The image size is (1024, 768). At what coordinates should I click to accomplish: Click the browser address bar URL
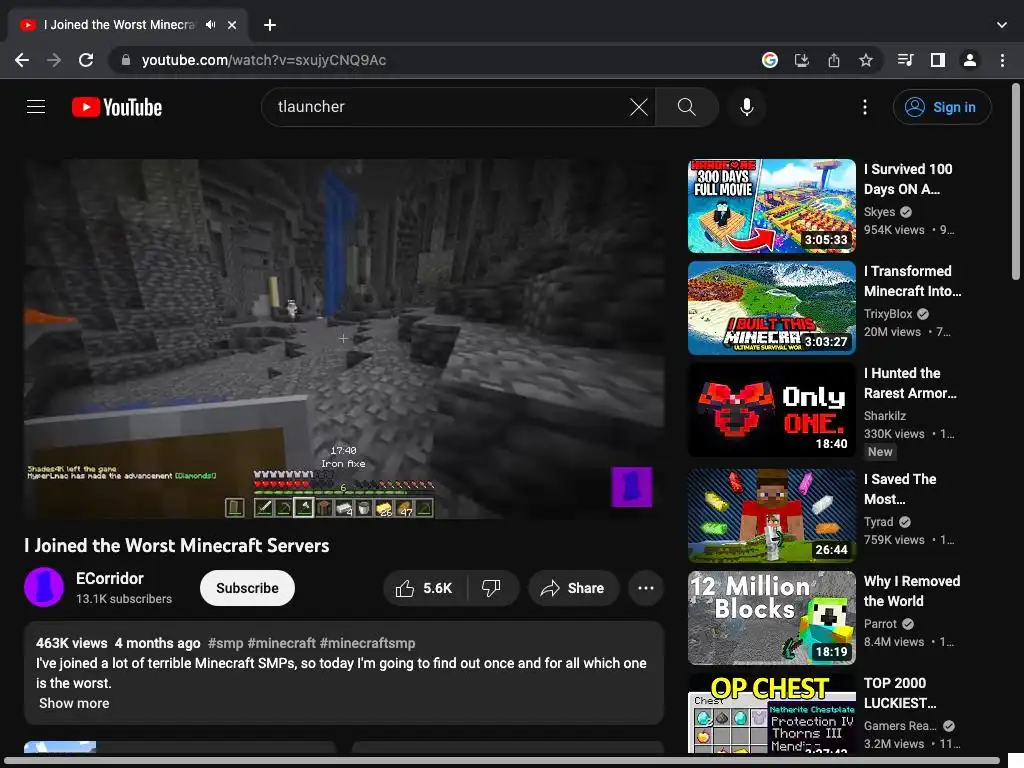pyautogui.click(x=264, y=60)
